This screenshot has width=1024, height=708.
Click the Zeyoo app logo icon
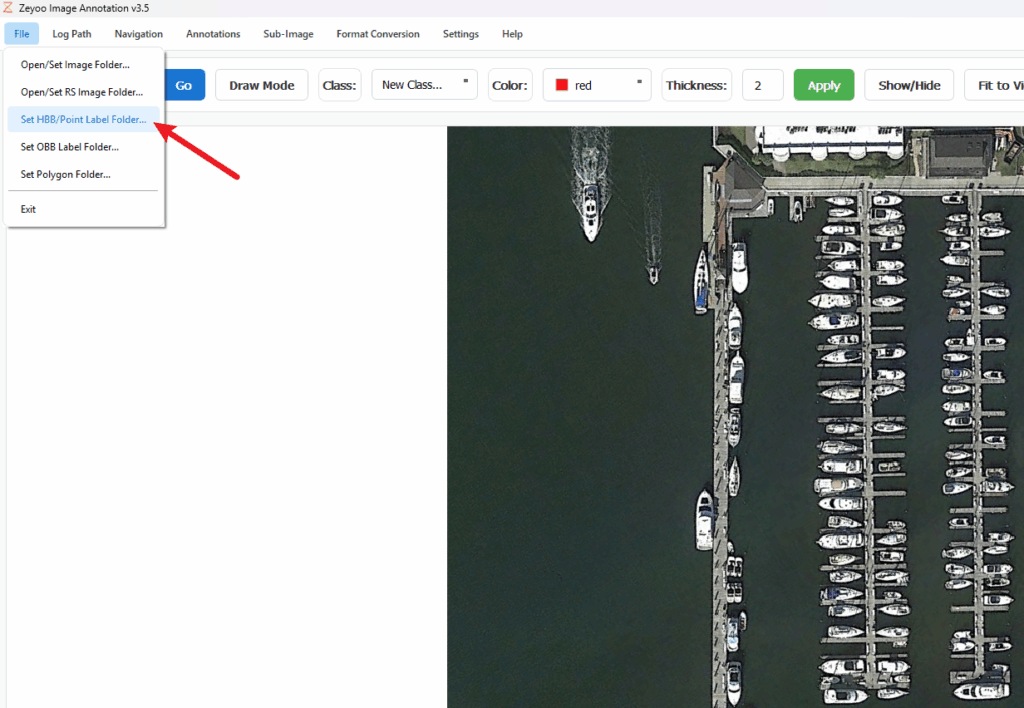(8, 8)
